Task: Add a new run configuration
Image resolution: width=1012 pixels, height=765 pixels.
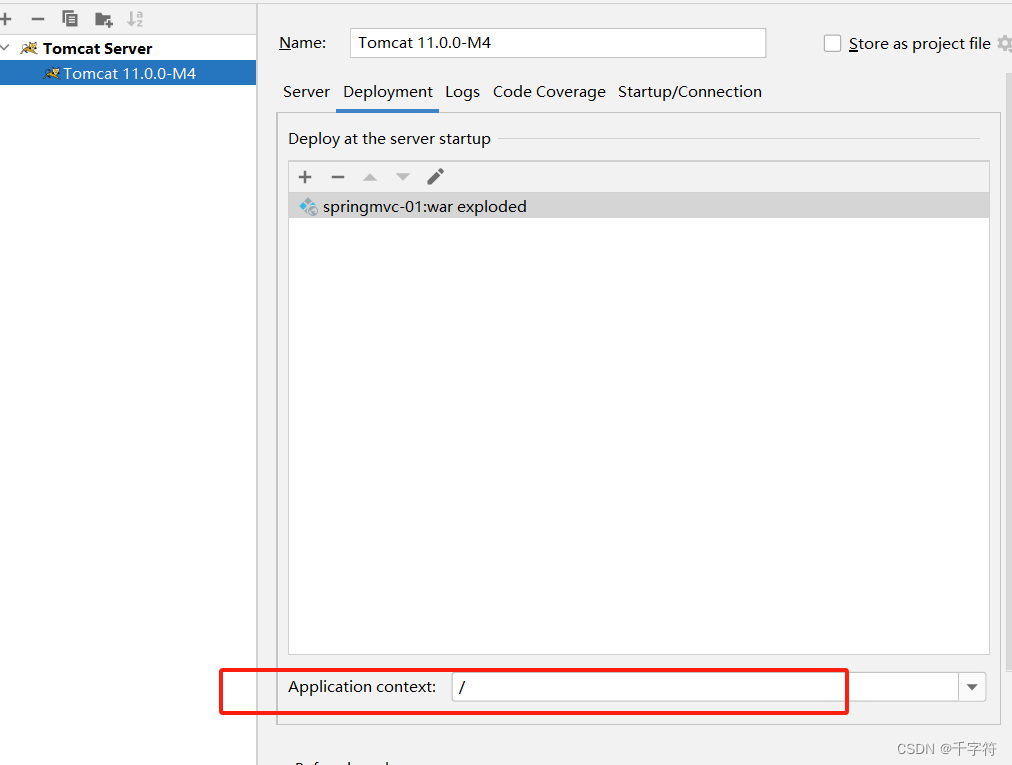Action: (8, 18)
